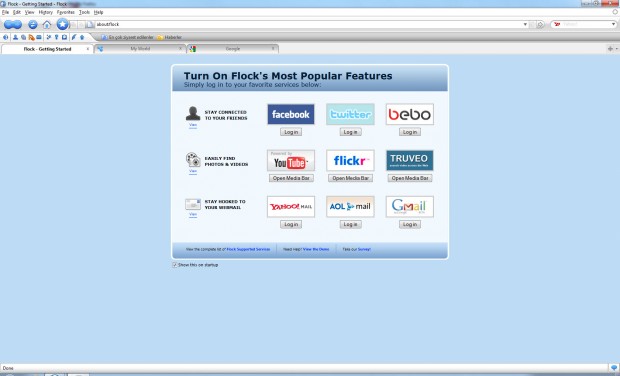The image size is (620, 376).
Task: Open a new tab with plus icon
Action: point(610,49)
